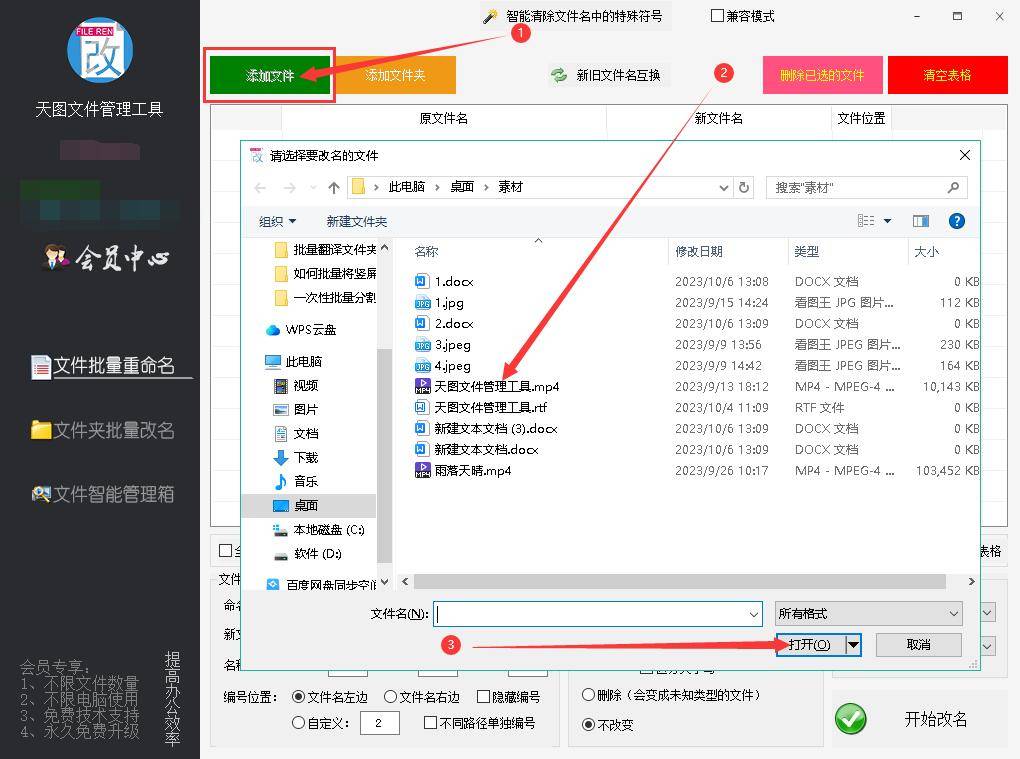Viewport: 1020px width, 759px height.
Task: Select 自定义 radio button
Action: click(x=299, y=723)
